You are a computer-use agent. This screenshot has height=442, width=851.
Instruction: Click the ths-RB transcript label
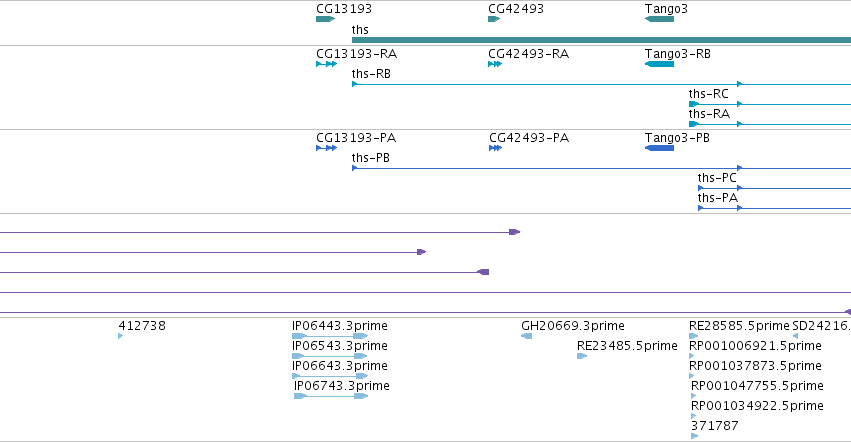pos(371,74)
